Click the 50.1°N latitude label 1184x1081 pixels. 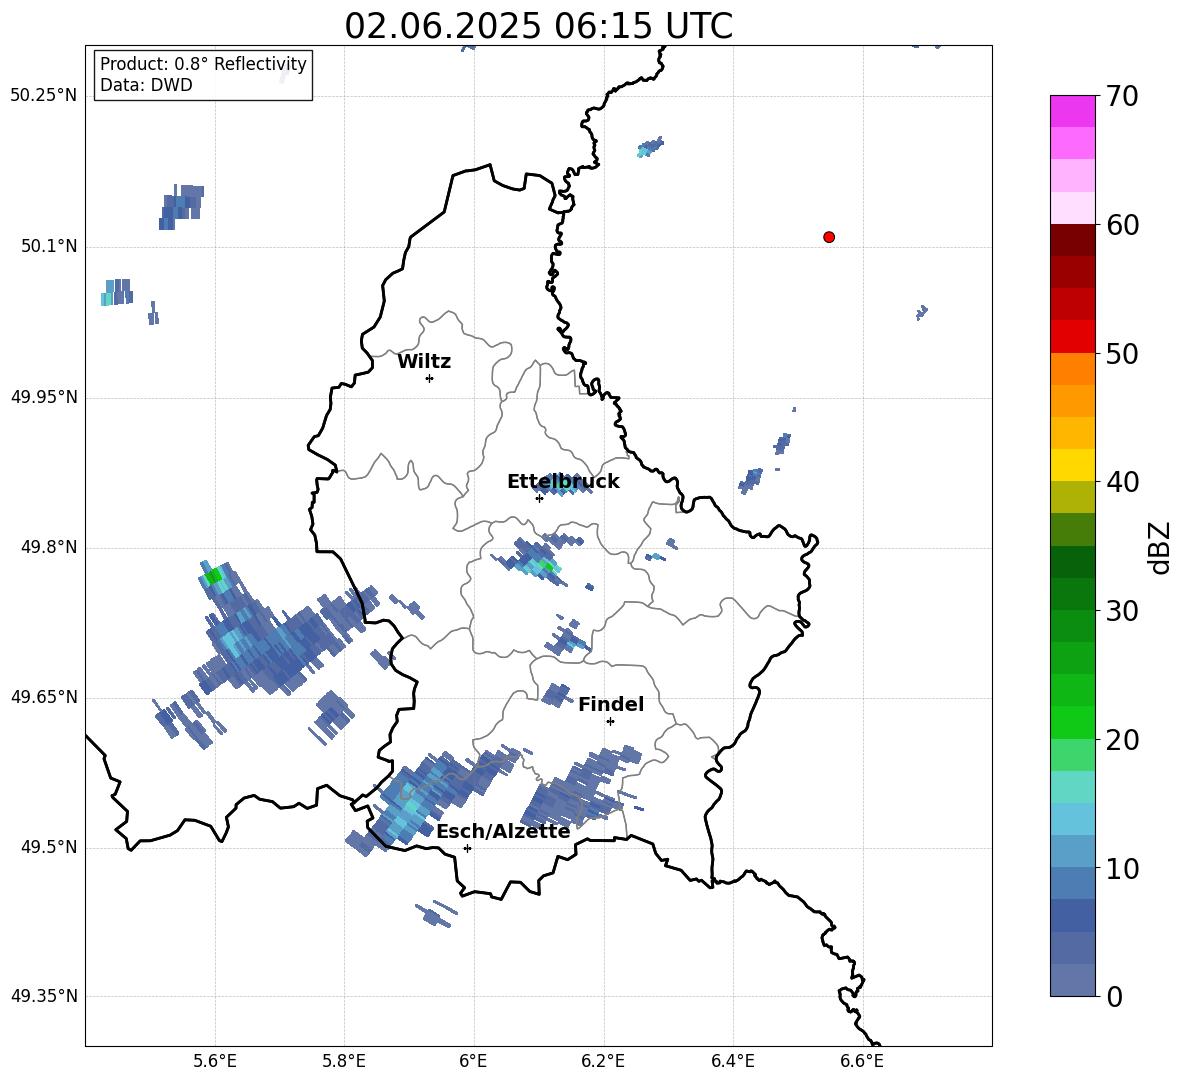click(x=49, y=246)
